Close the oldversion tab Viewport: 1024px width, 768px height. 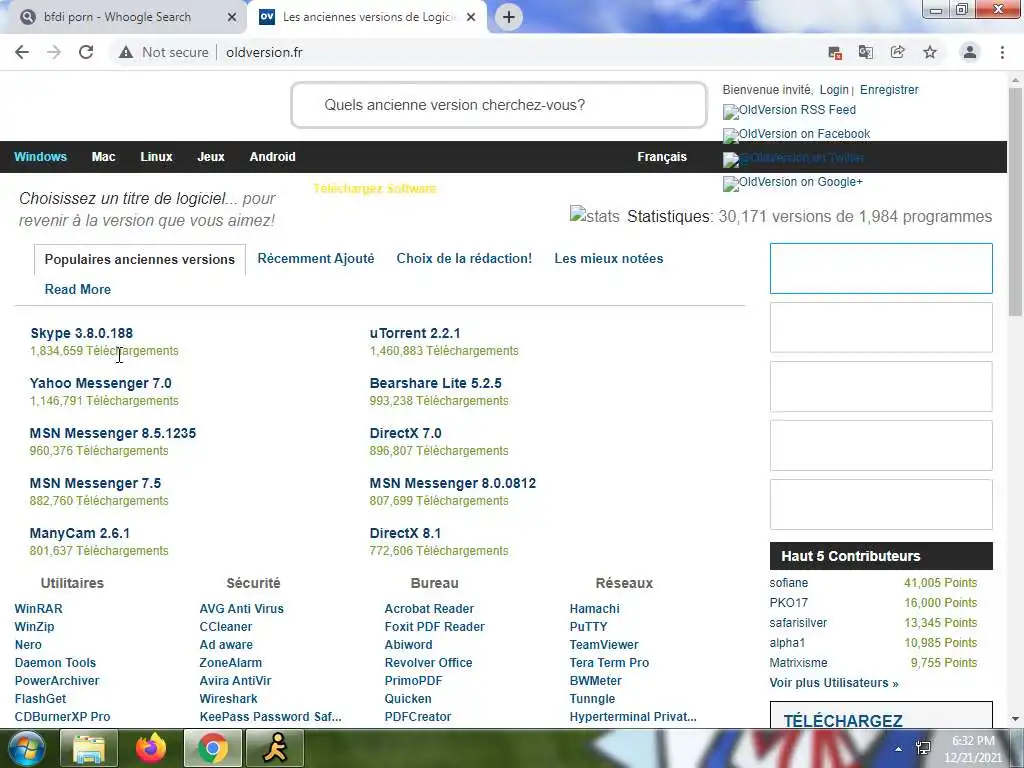point(471,17)
